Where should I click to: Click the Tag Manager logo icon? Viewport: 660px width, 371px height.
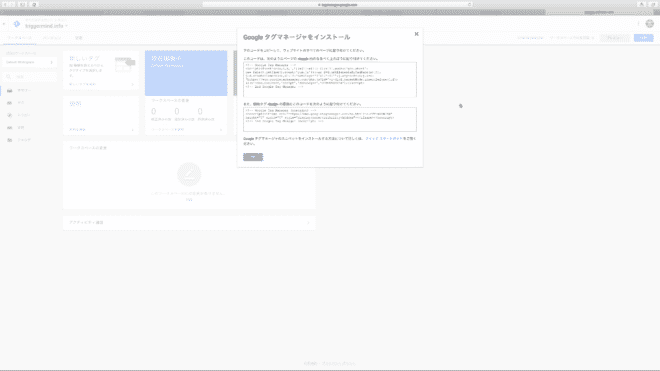[17, 24]
